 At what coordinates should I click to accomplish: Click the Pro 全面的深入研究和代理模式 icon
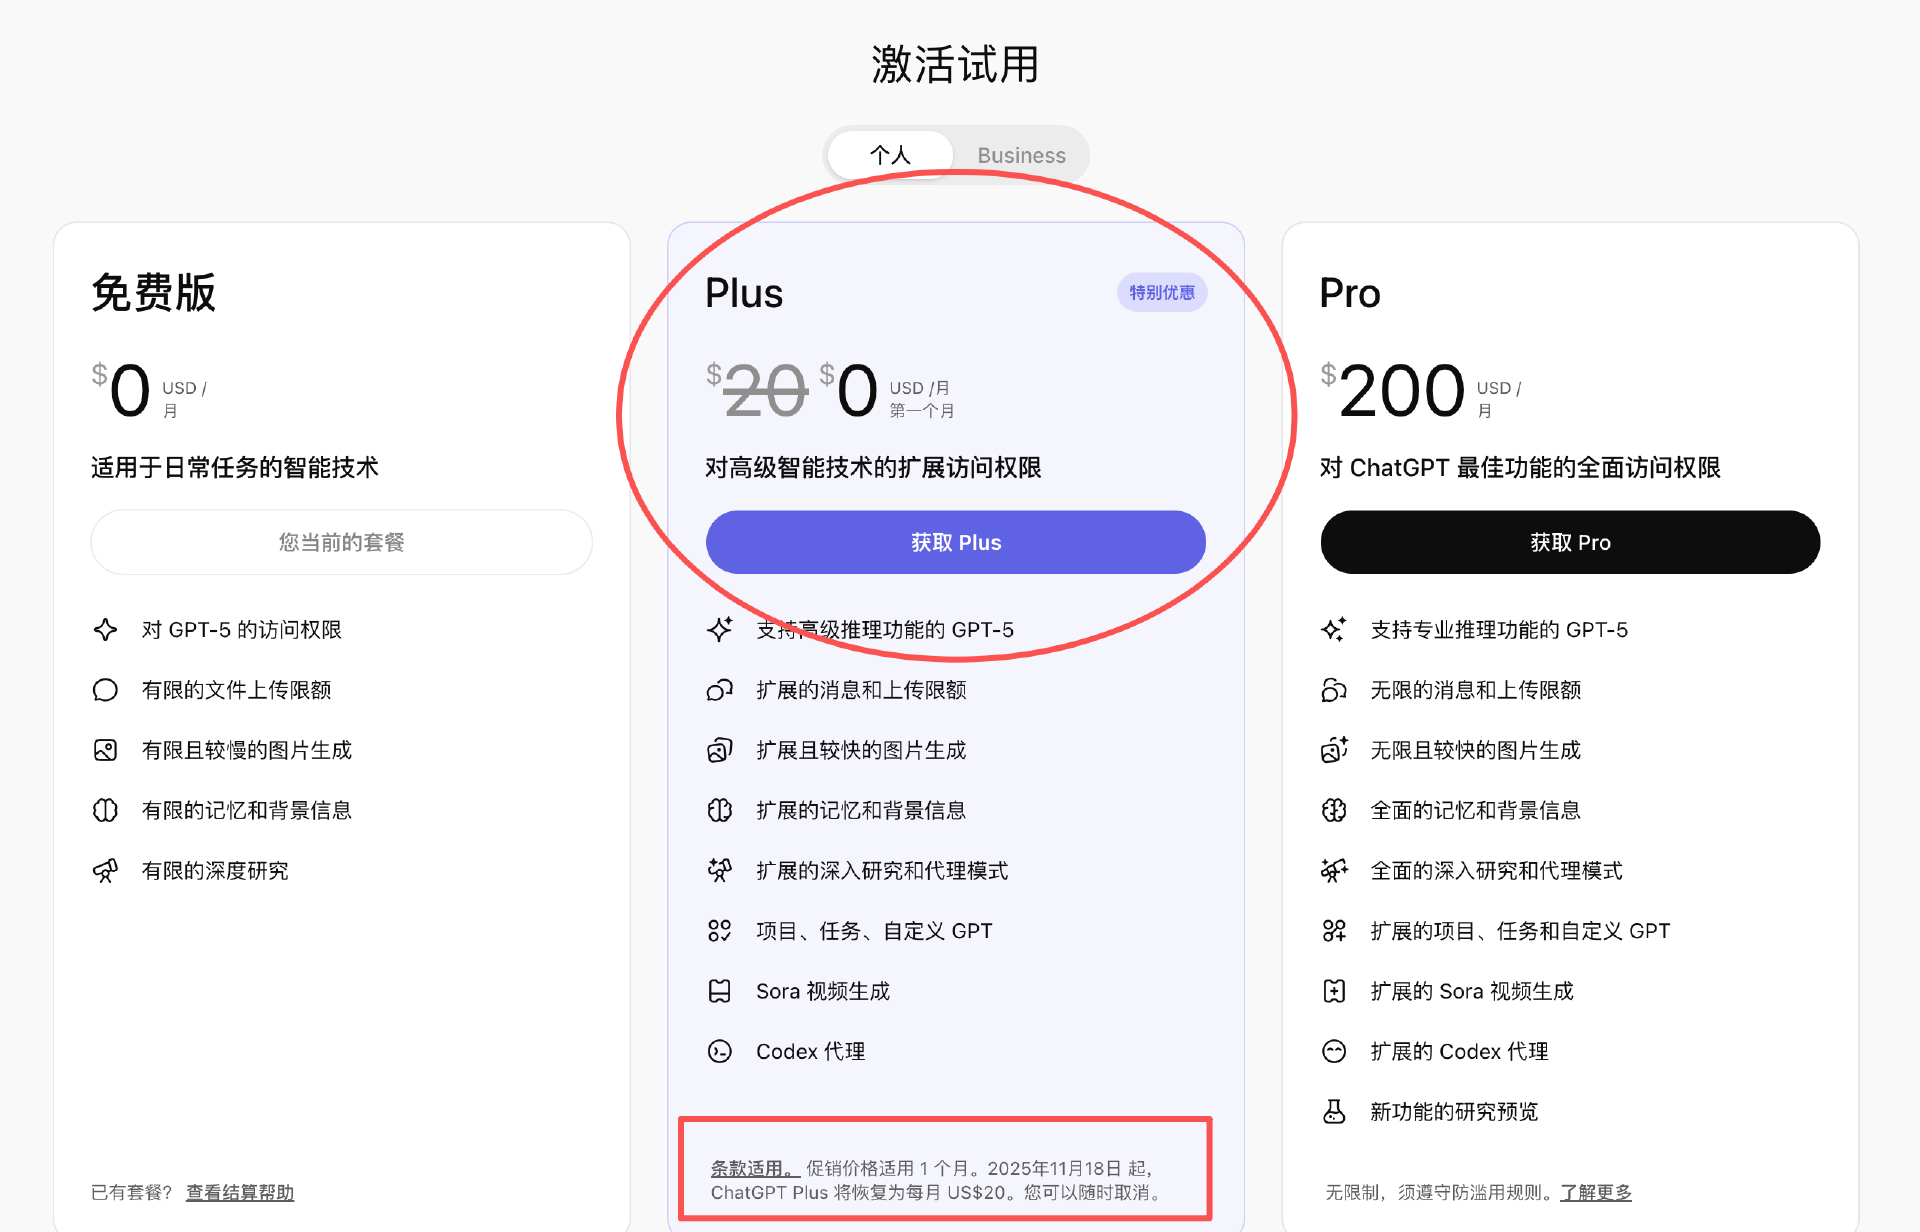click(1334, 871)
